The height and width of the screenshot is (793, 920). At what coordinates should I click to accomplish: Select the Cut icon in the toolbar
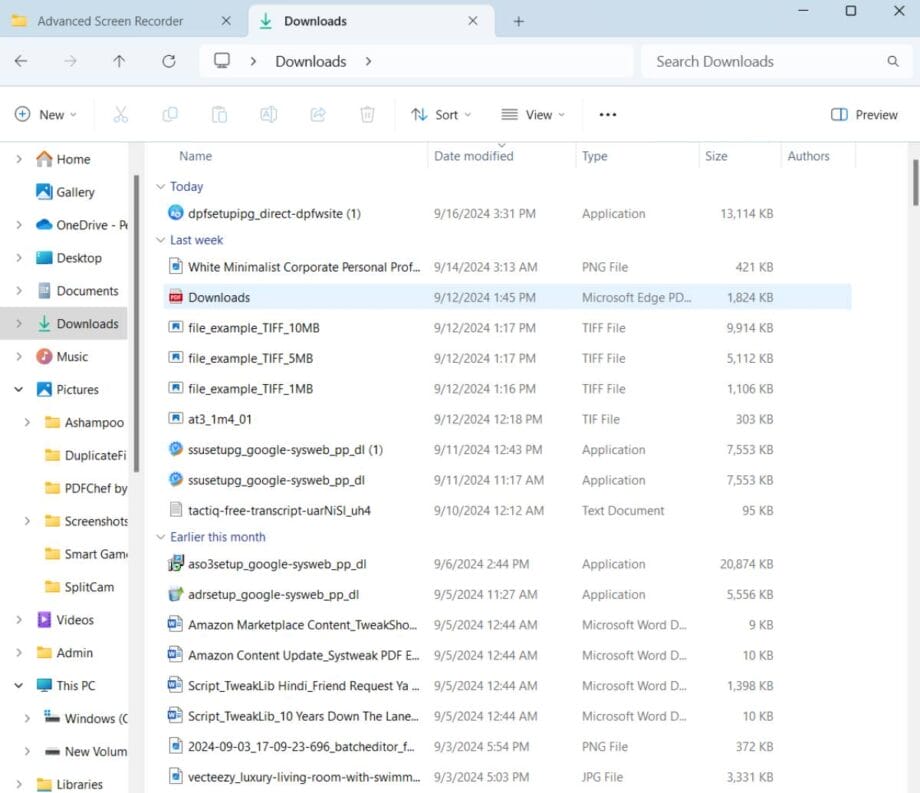coord(121,114)
